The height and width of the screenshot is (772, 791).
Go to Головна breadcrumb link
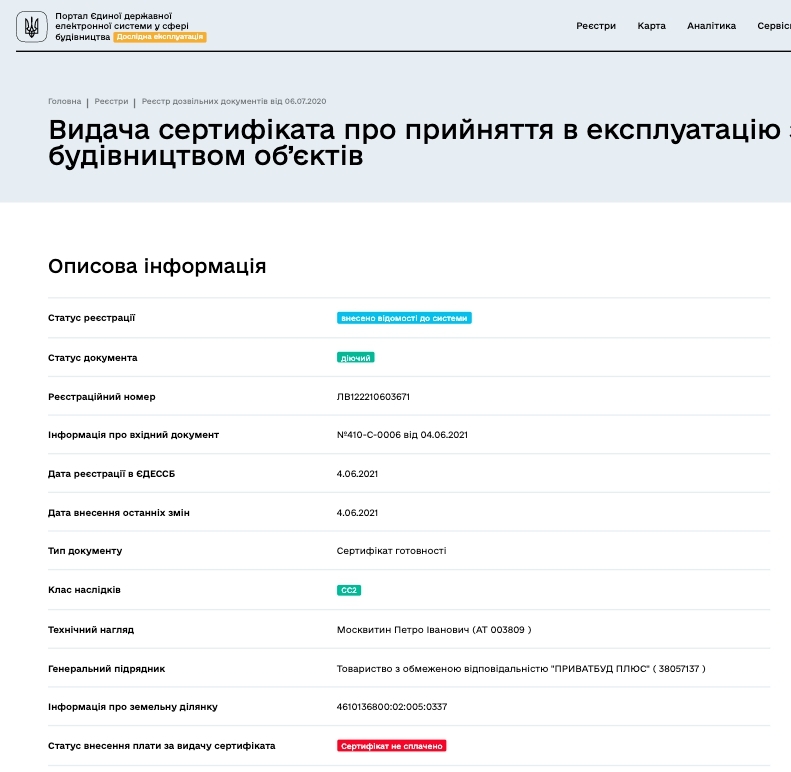pyautogui.click(x=65, y=101)
